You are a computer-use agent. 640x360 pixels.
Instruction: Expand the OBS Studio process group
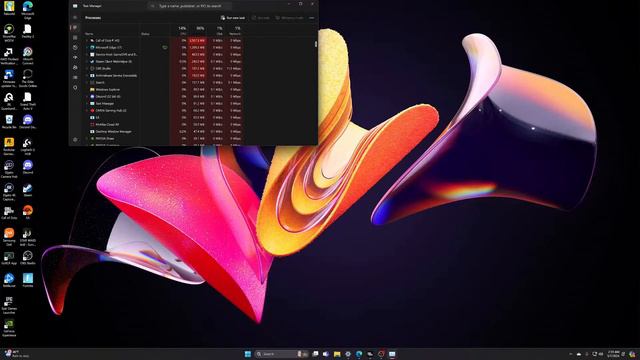(87, 69)
